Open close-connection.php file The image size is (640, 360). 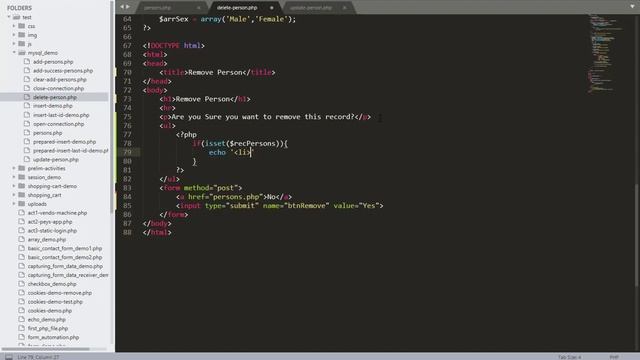pos(58,88)
